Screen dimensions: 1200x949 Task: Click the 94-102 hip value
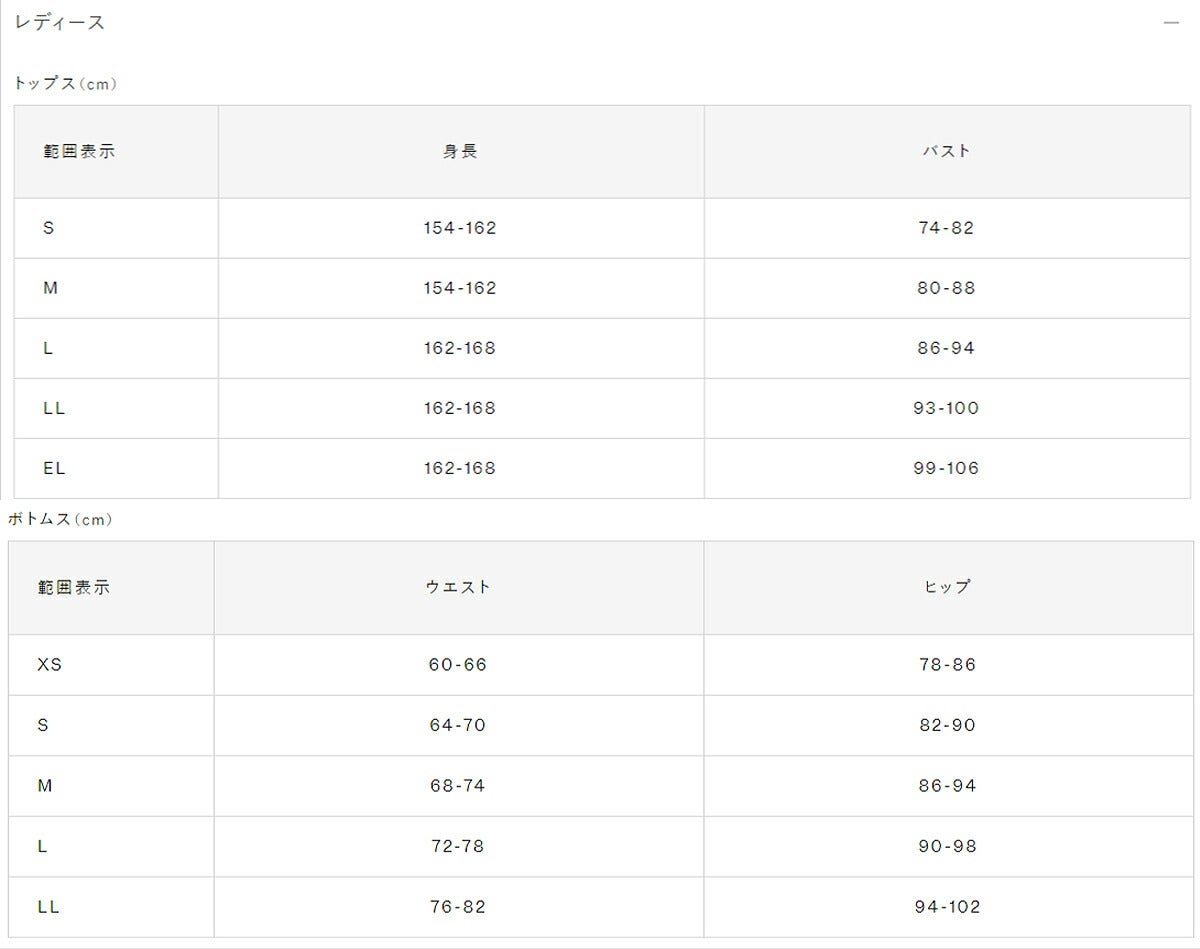point(947,907)
